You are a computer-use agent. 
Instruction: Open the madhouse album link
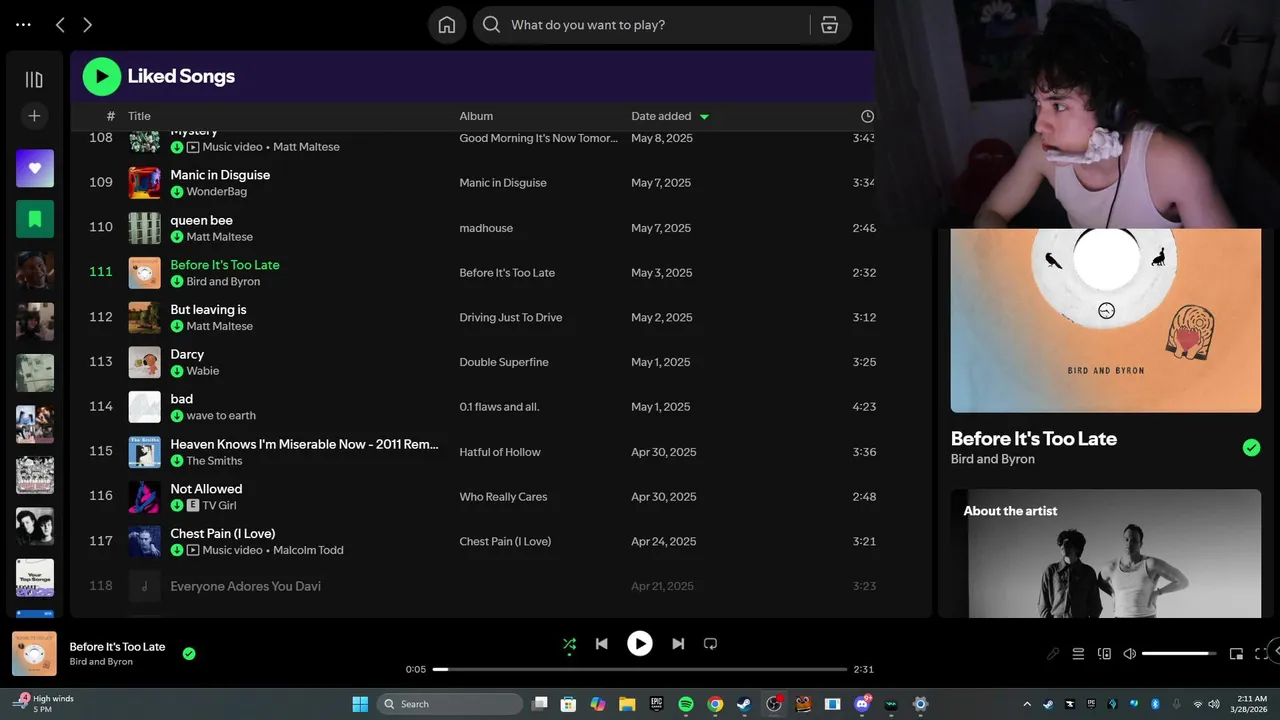486,228
